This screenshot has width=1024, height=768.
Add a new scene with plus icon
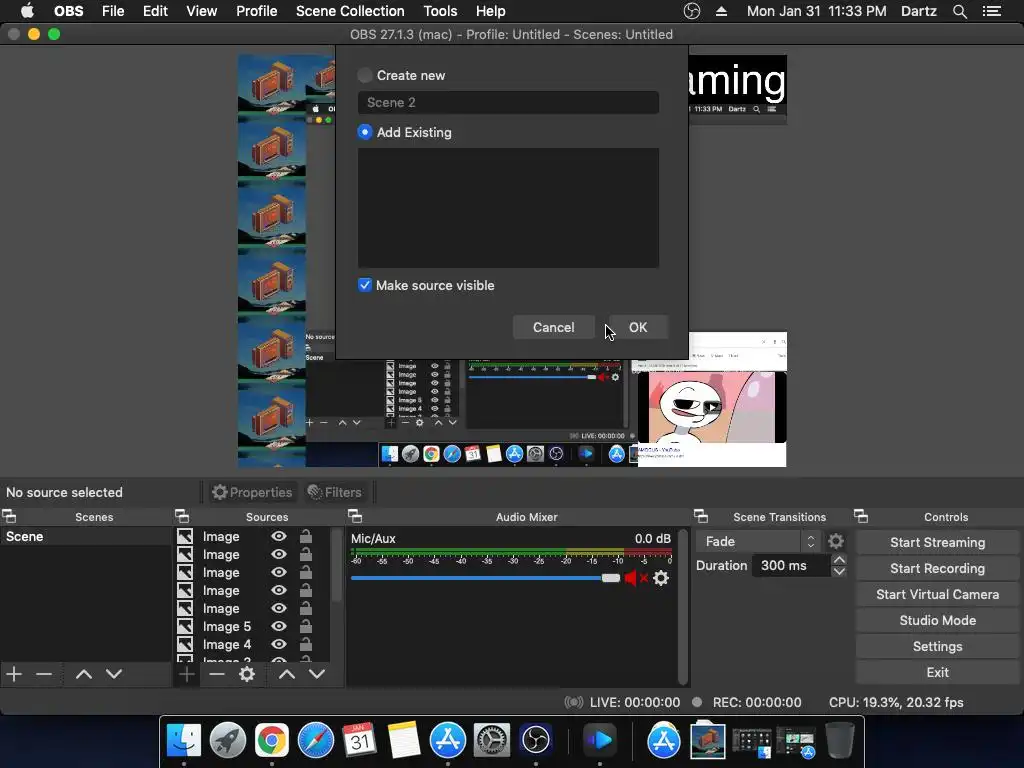tap(14, 674)
